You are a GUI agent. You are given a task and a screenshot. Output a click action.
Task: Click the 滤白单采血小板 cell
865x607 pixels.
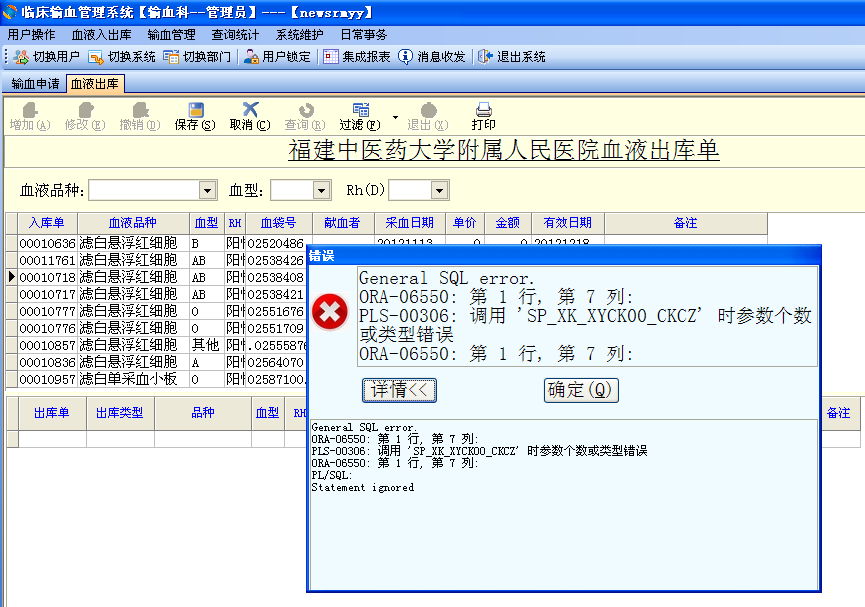[x=134, y=380]
